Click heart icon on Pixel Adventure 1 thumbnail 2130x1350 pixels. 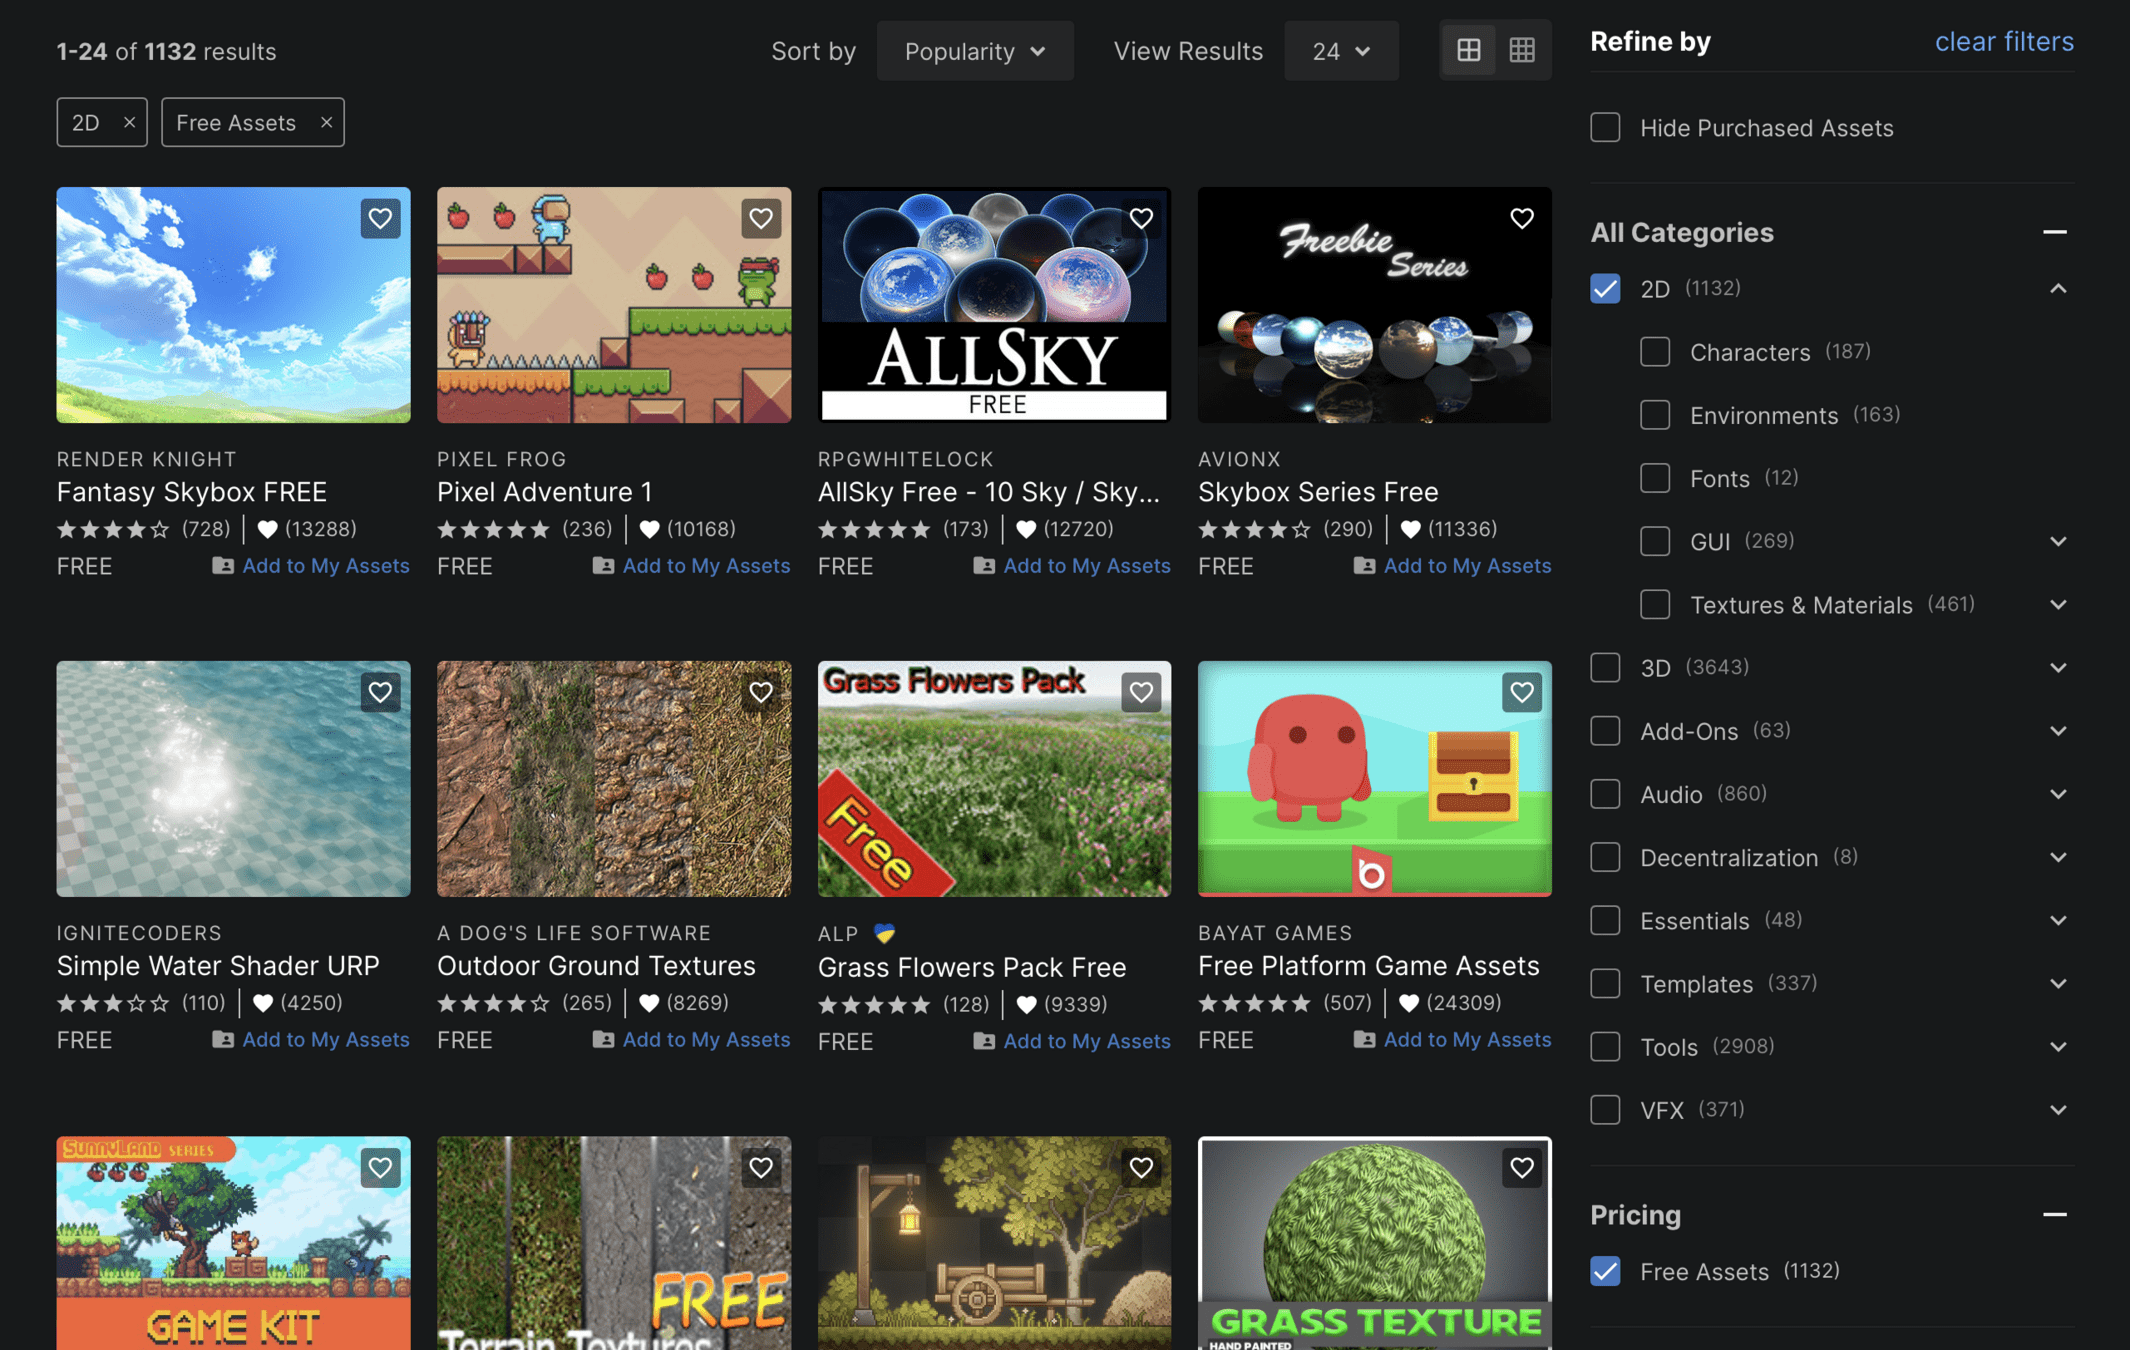(760, 218)
